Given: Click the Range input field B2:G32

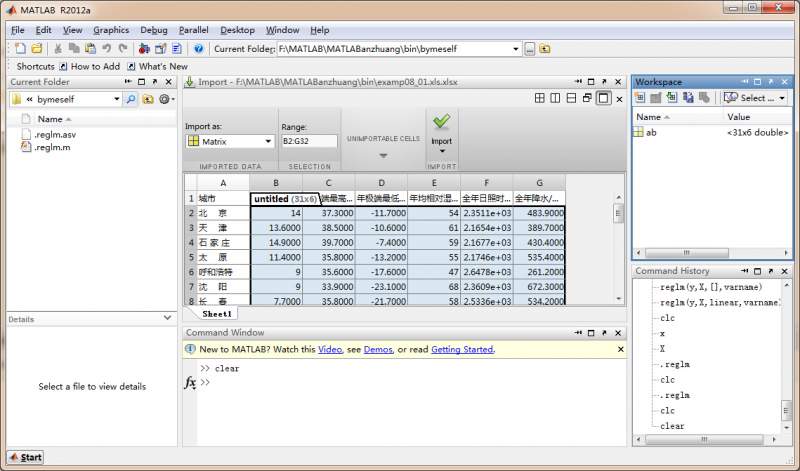Looking at the screenshot, I should [309, 141].
